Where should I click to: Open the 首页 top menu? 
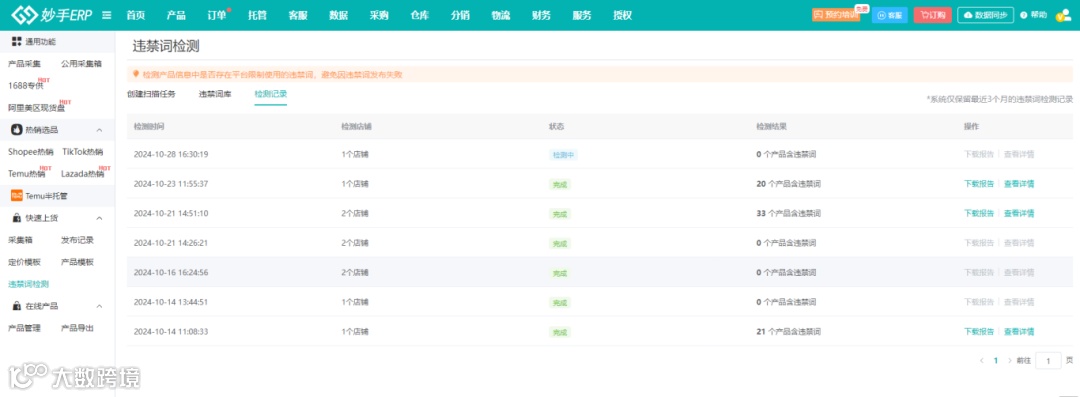(x=136, y=15)
